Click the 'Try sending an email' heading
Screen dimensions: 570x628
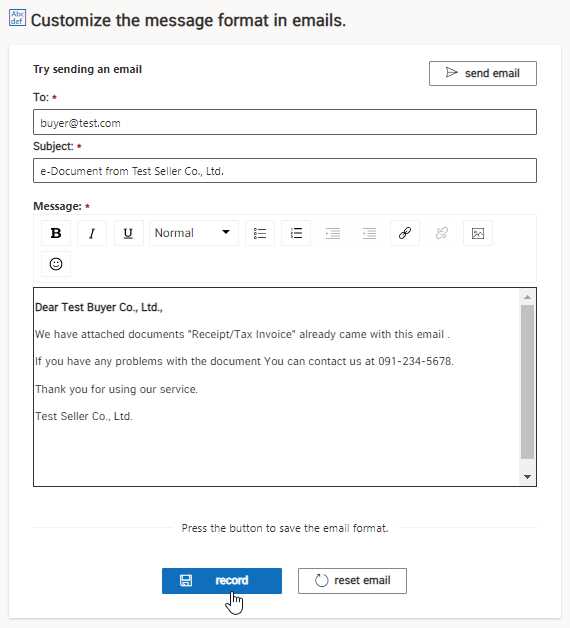point(87,69)
